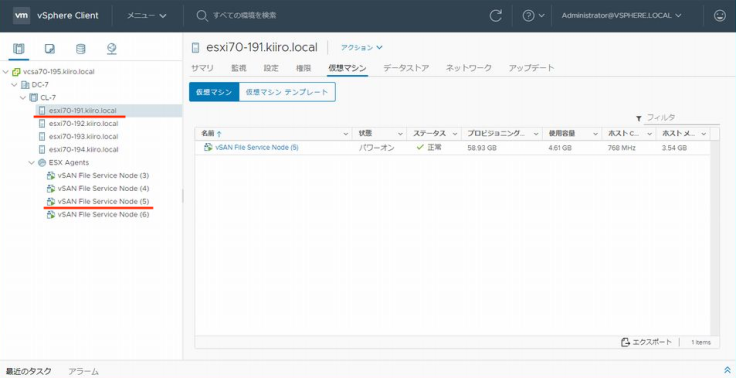
Task: Switch to the データストア tab
Action: pos(406,68)
